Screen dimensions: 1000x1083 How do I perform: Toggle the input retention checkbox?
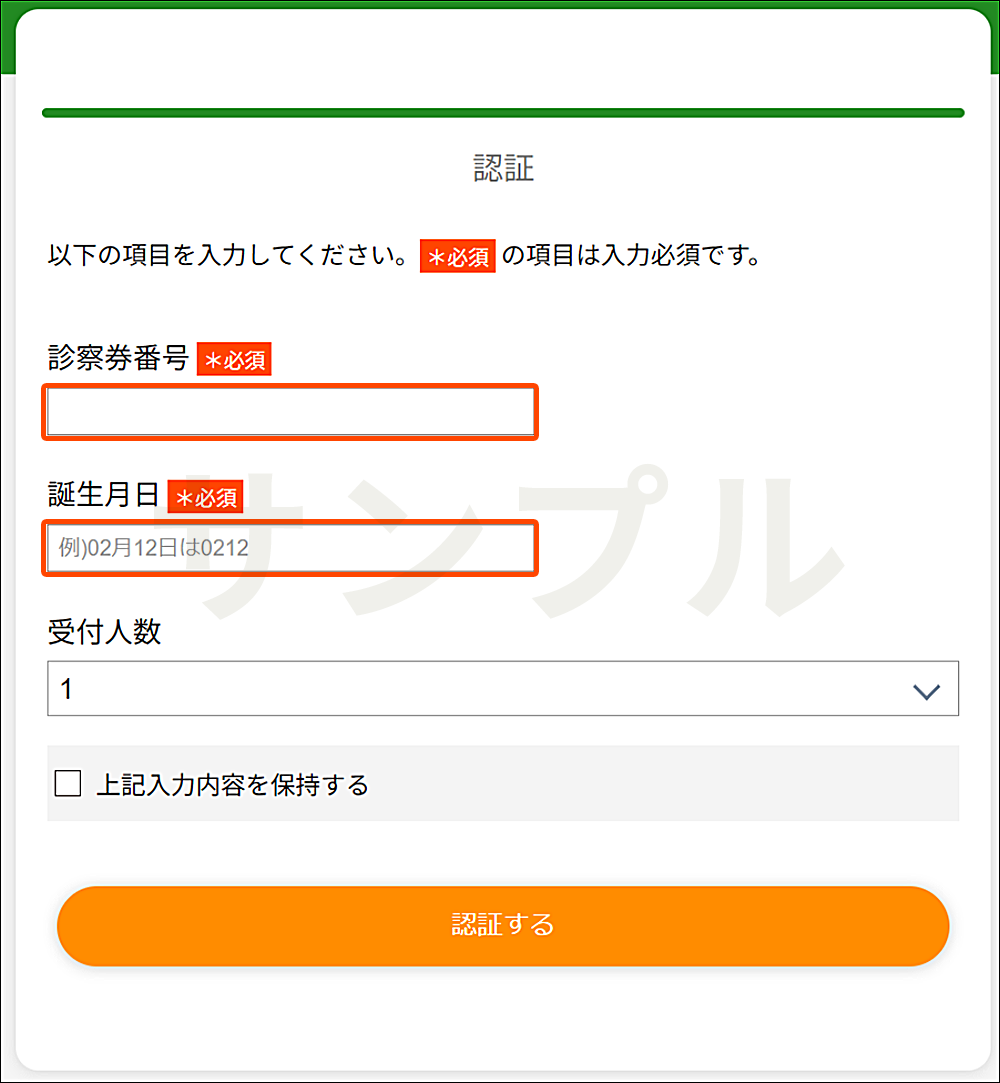click(x=66, y=785)
